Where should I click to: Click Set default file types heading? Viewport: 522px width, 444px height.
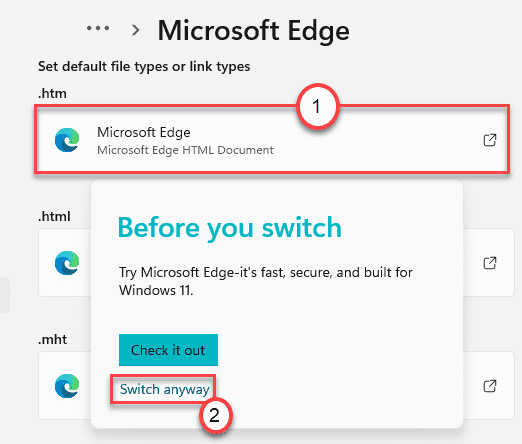(x=144, y=66)
